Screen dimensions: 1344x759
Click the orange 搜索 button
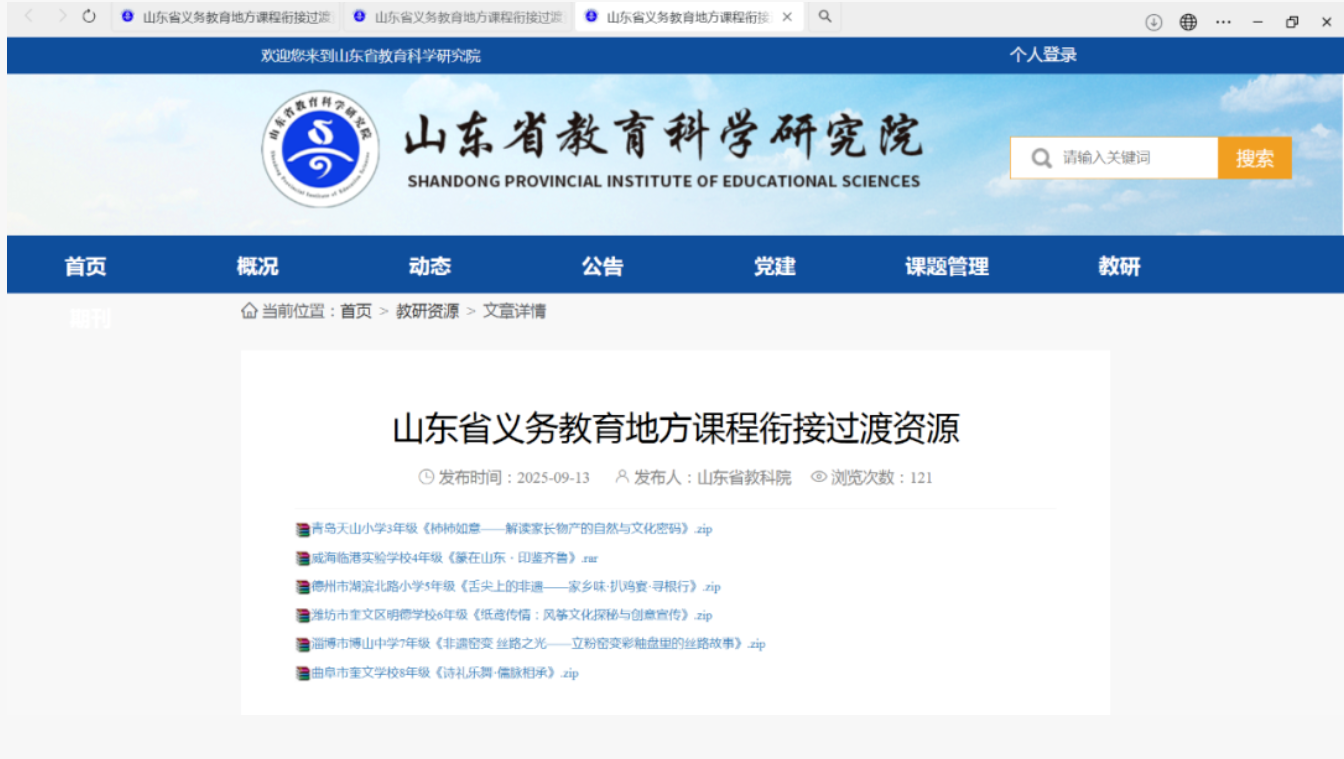[1254, 158]
